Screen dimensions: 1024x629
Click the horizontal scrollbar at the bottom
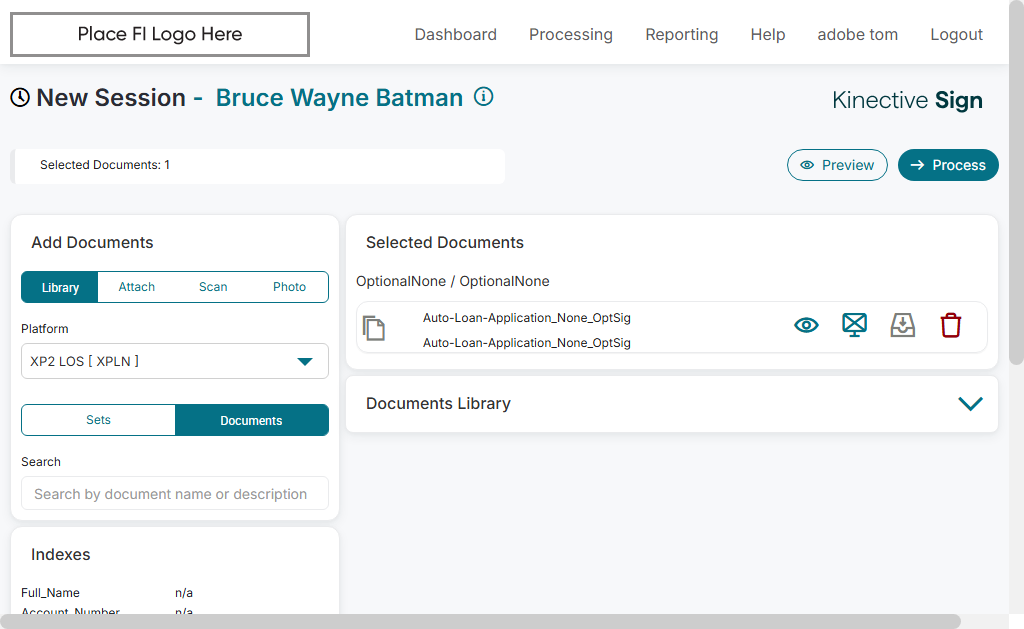[480, 621]
